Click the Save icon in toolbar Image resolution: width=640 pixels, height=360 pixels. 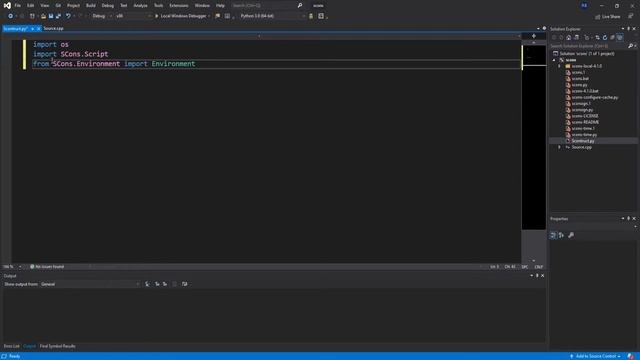click(x=51, y=16)
